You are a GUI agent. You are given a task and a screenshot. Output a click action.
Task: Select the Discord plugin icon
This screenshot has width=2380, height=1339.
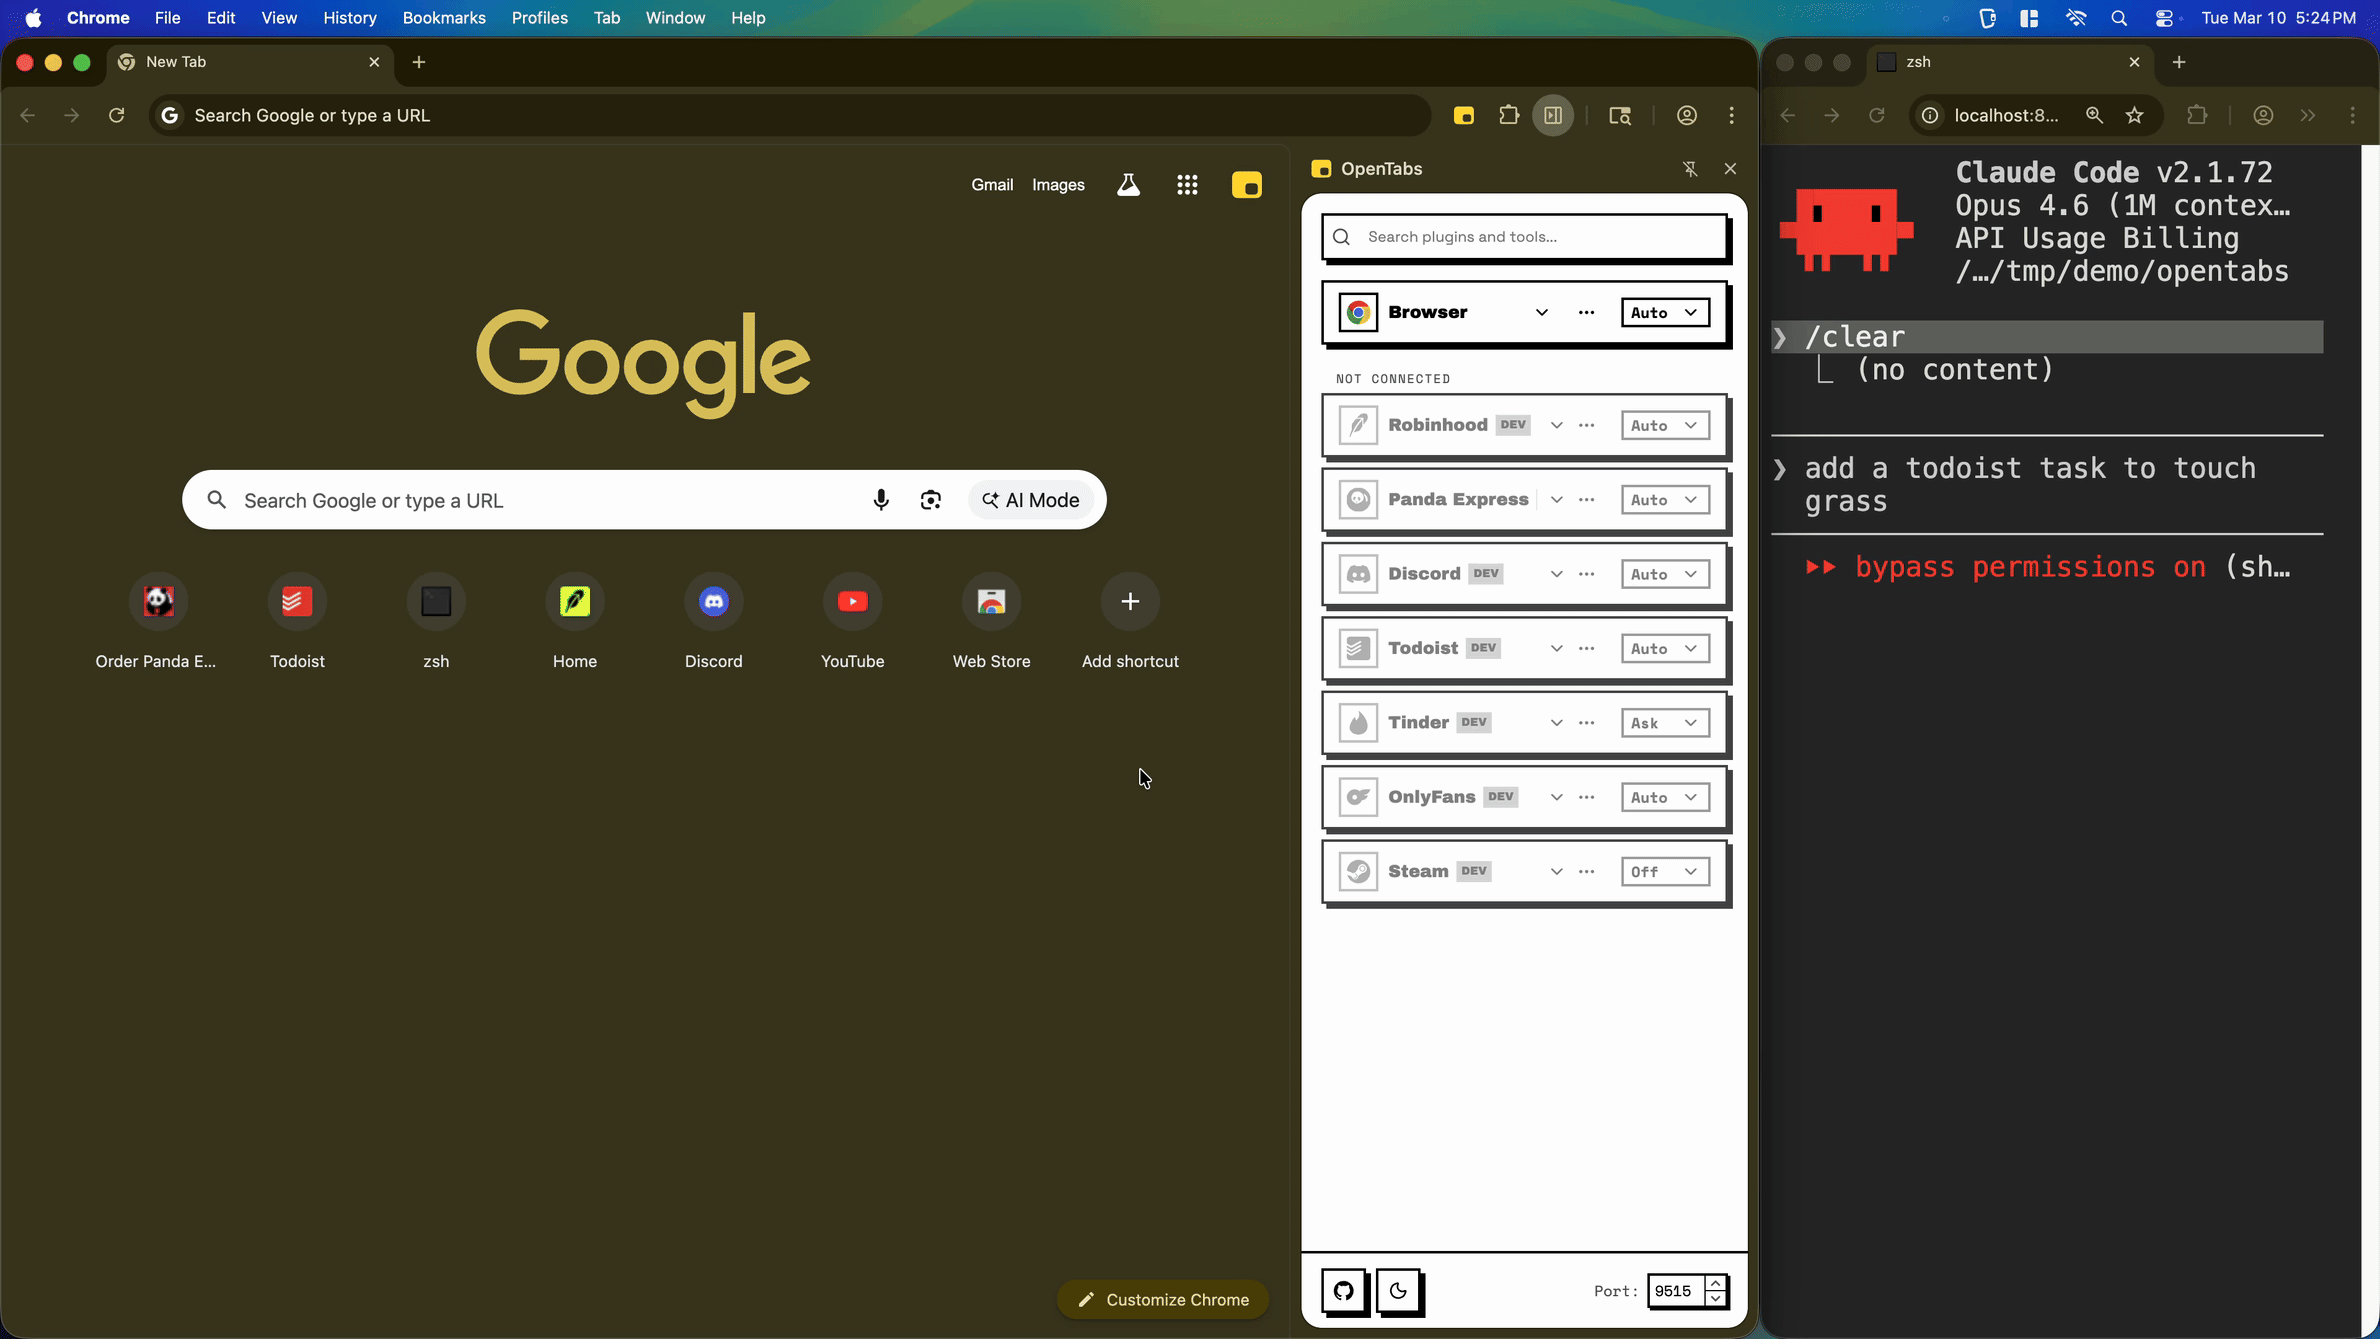pos(1358,573)
